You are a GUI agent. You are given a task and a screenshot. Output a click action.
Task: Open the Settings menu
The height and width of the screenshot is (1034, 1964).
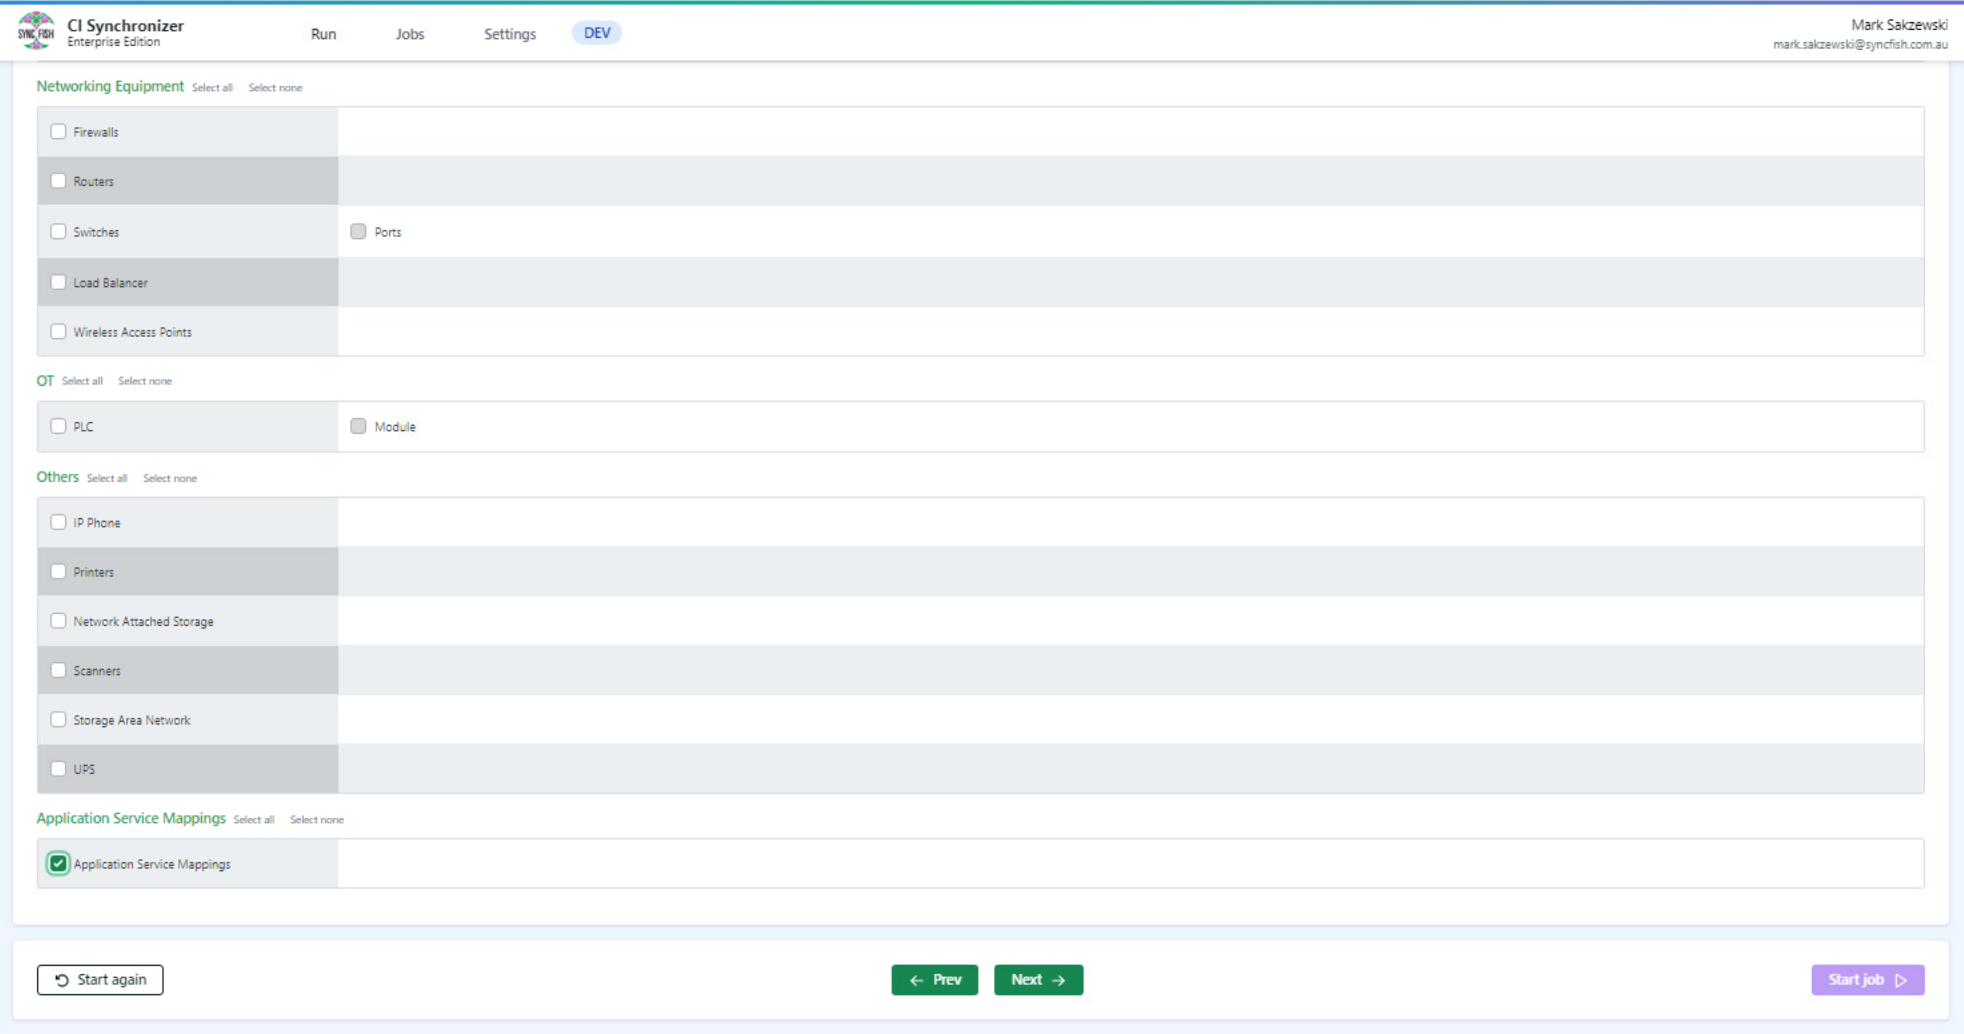pos(510,34)
